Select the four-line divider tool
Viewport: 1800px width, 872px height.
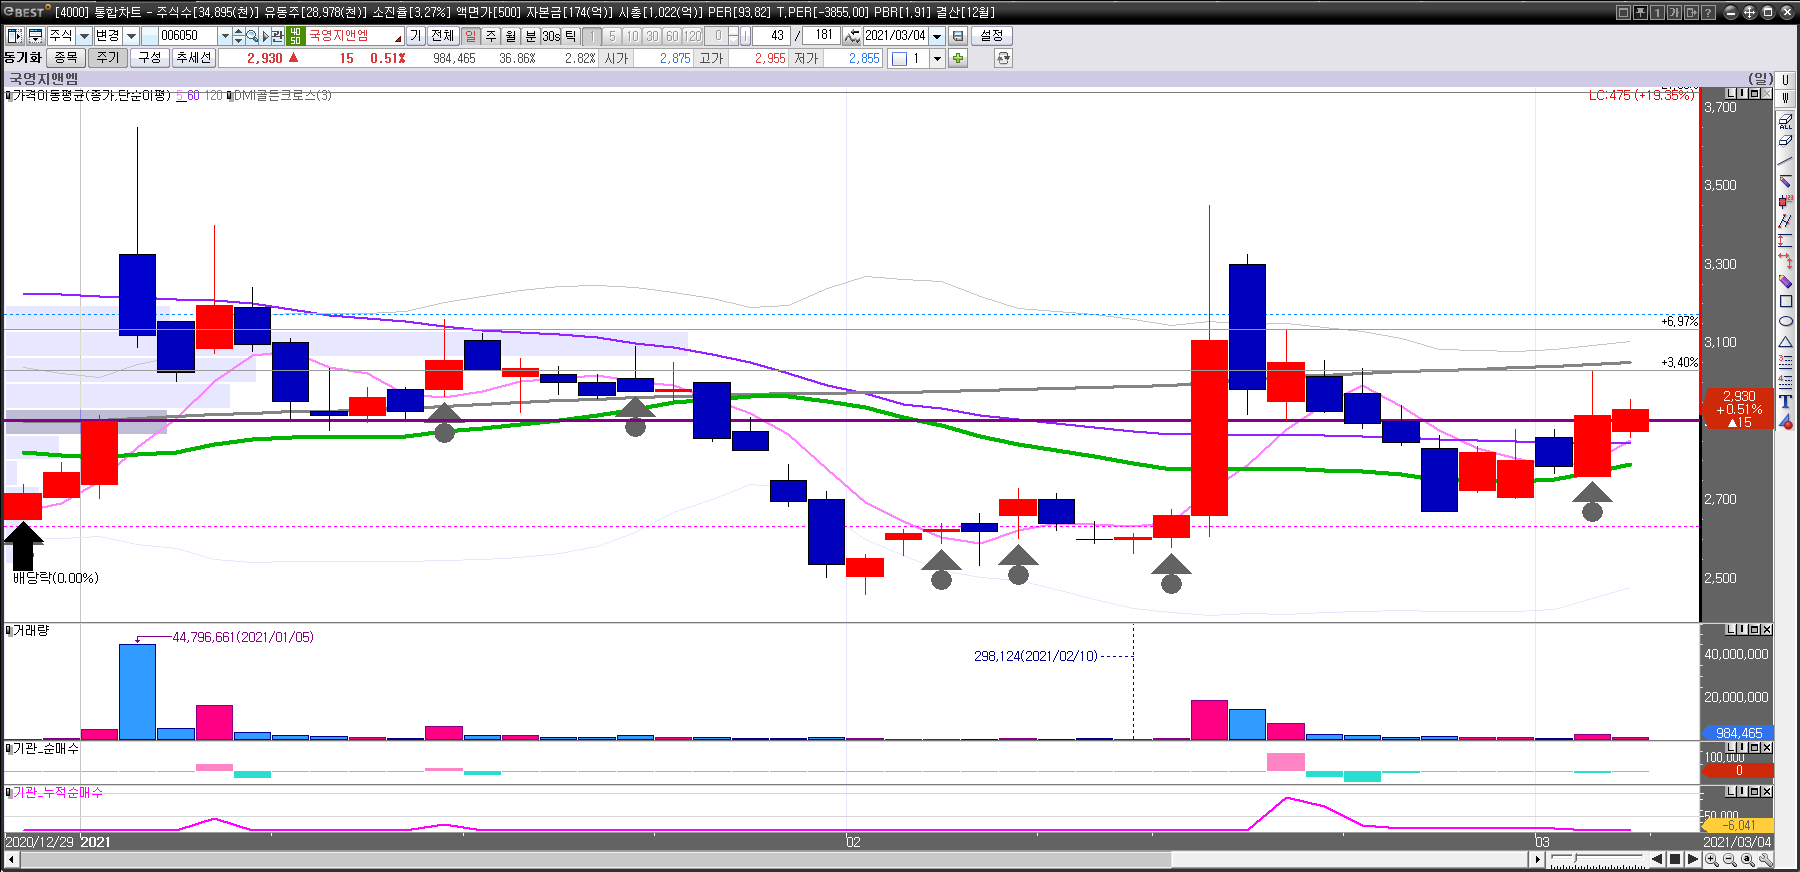(1785, 380)
